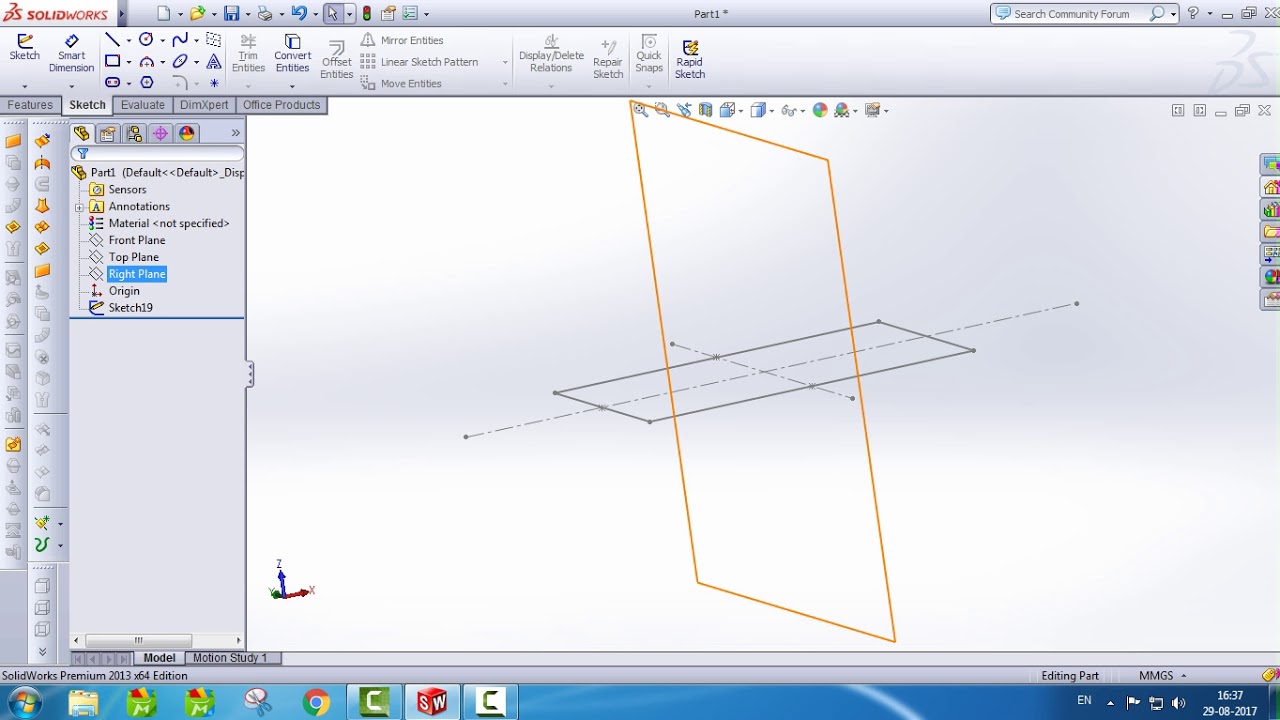Select the Model bottom tab
The width and height of the screenshot is (1280, 720).
[159, 658]
